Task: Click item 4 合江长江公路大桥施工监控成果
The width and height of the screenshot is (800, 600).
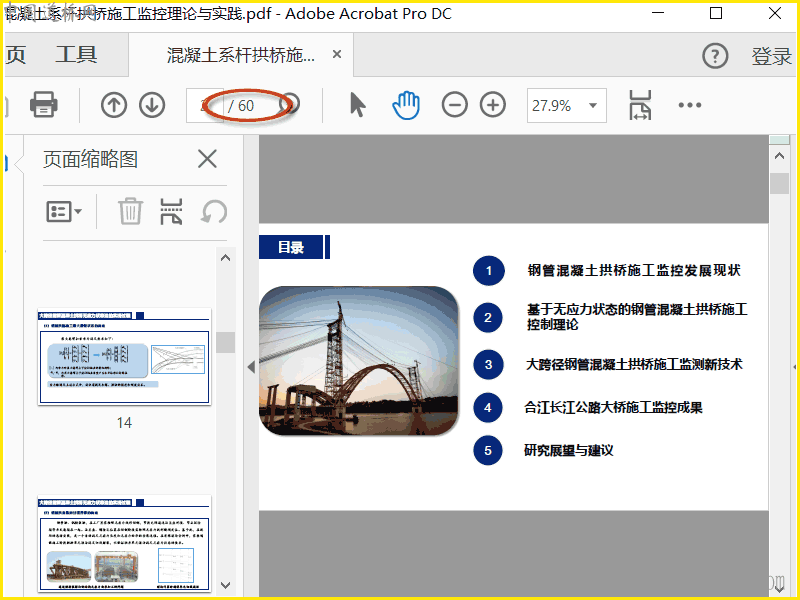Action: coord(613,408)
